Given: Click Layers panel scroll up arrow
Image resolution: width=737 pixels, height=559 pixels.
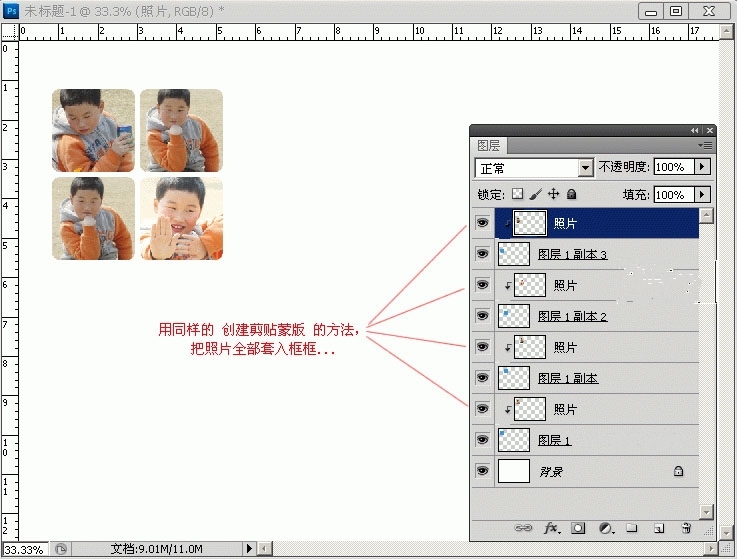Looking at the screenshot, I should [x=706, y=215].
